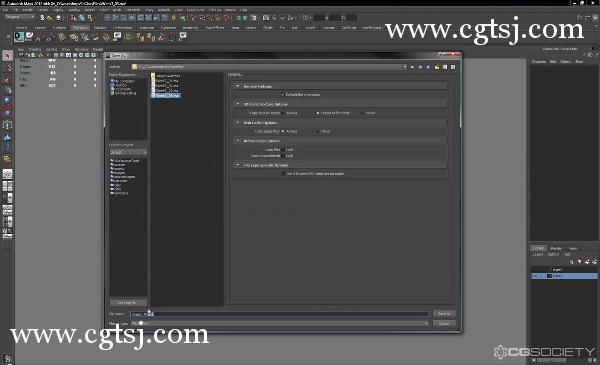Click the Cancel button in dialog
Screen dimensions: 600x365
[444, 323]
